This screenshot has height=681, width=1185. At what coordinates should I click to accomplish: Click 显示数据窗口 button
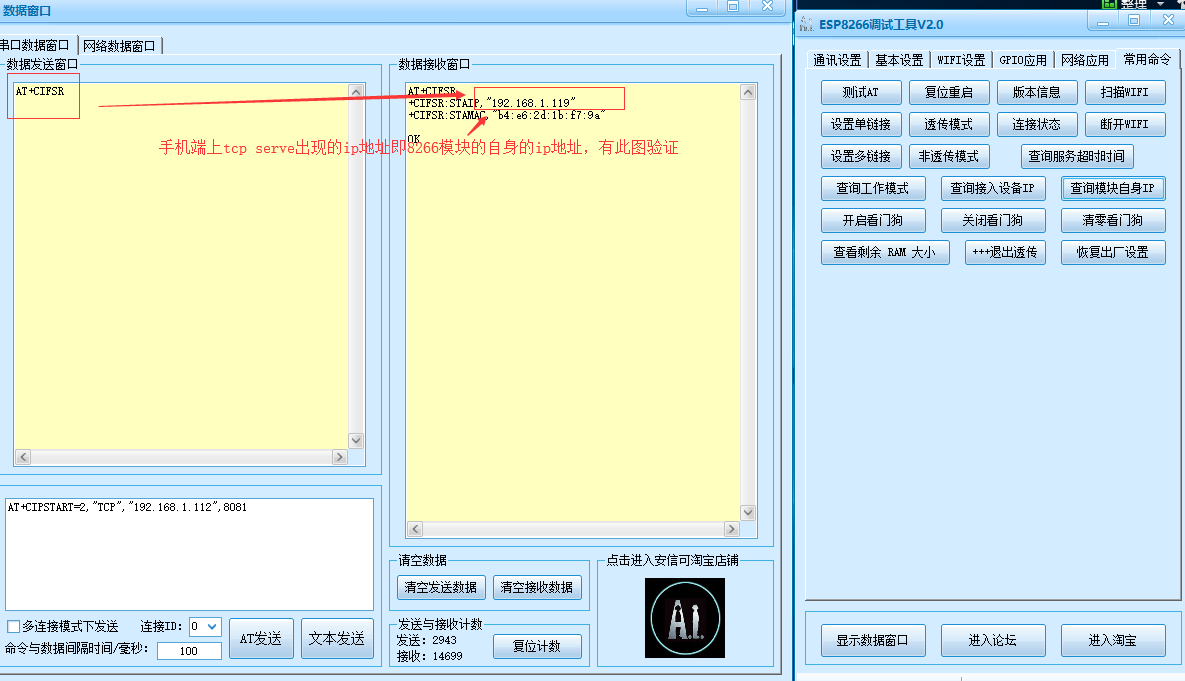tap(873, 640)
